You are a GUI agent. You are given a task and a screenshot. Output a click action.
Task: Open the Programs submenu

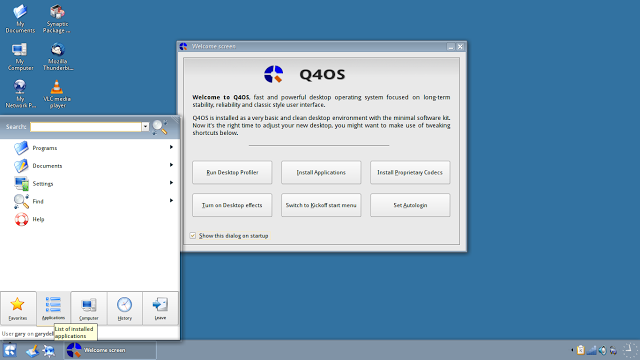(x=90, y=148)
